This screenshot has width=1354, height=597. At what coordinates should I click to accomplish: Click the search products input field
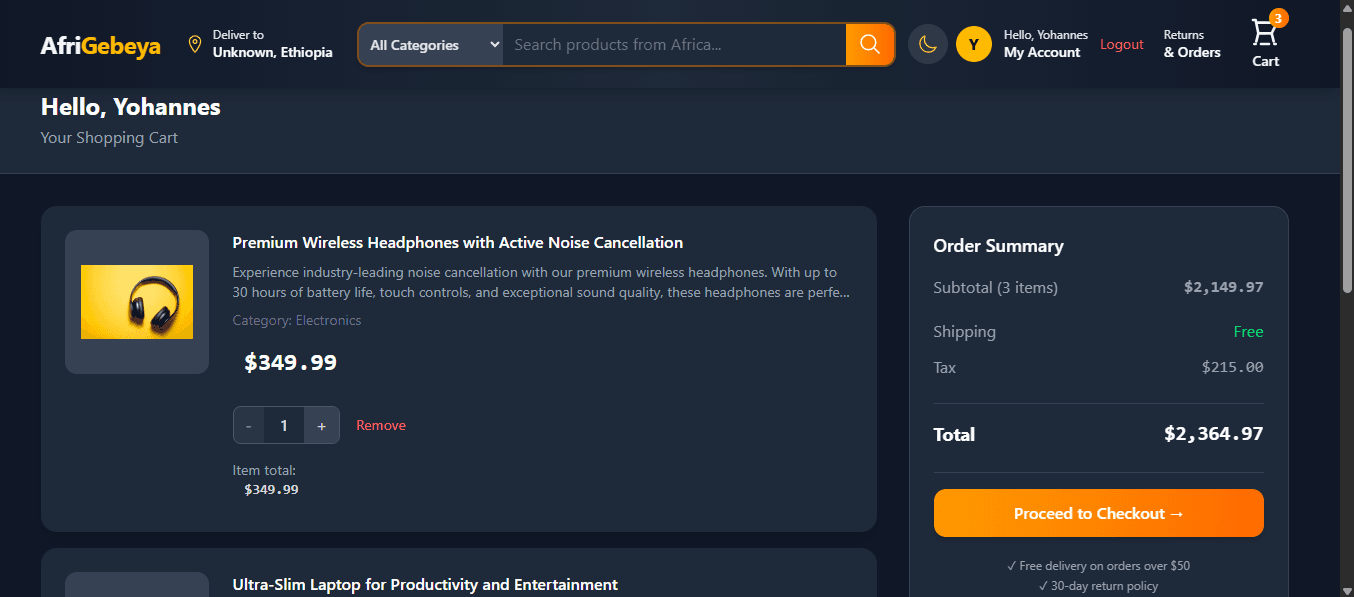[x=674, y=45]
